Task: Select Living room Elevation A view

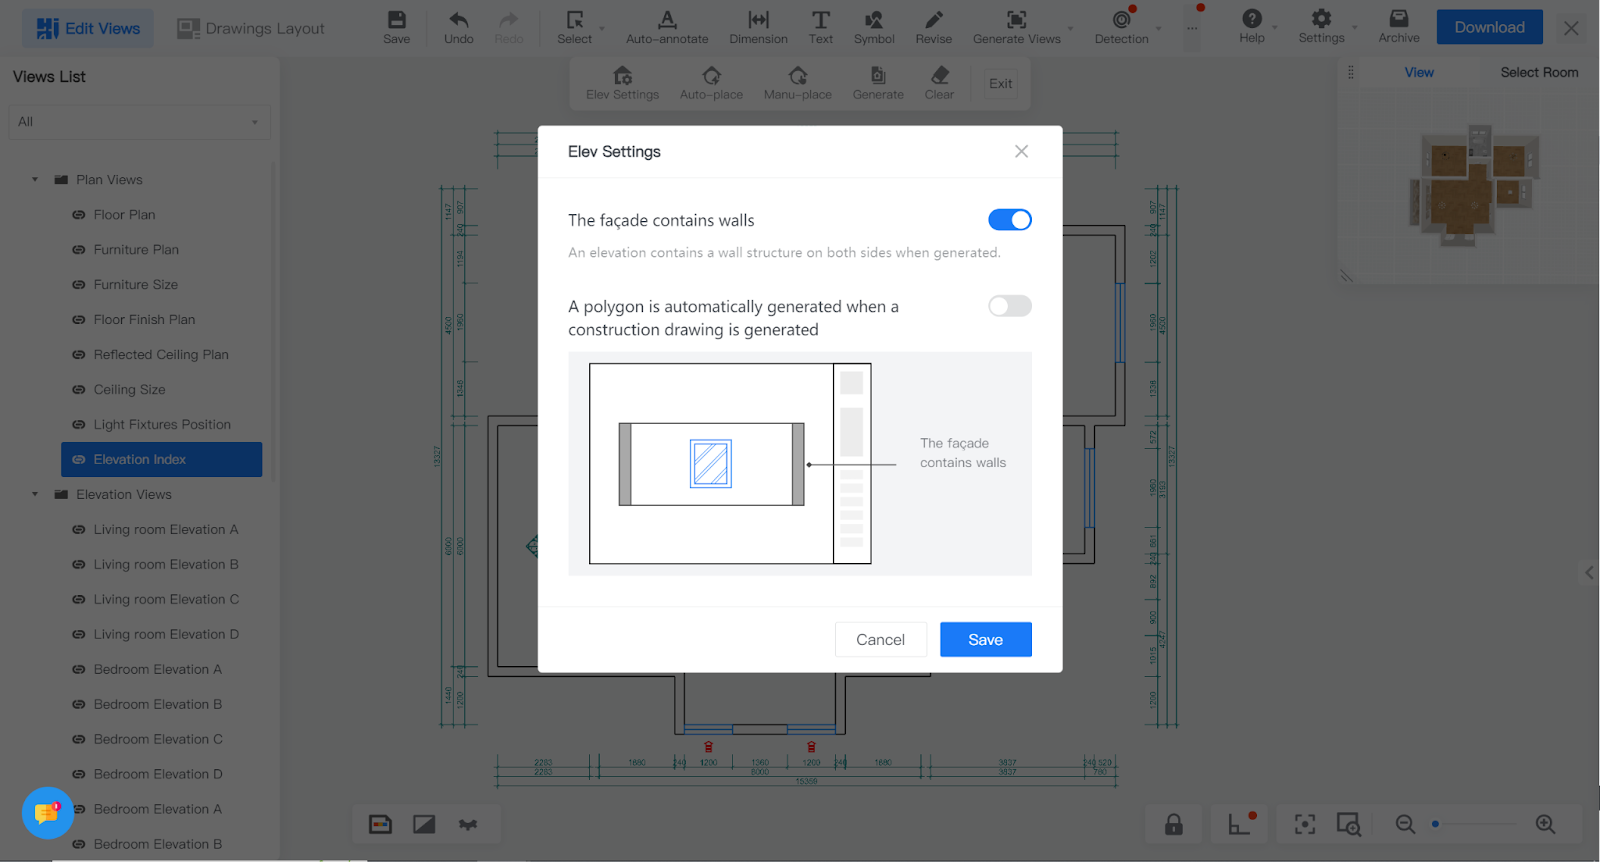Action: pyautogui.click(x=166, y=530)
